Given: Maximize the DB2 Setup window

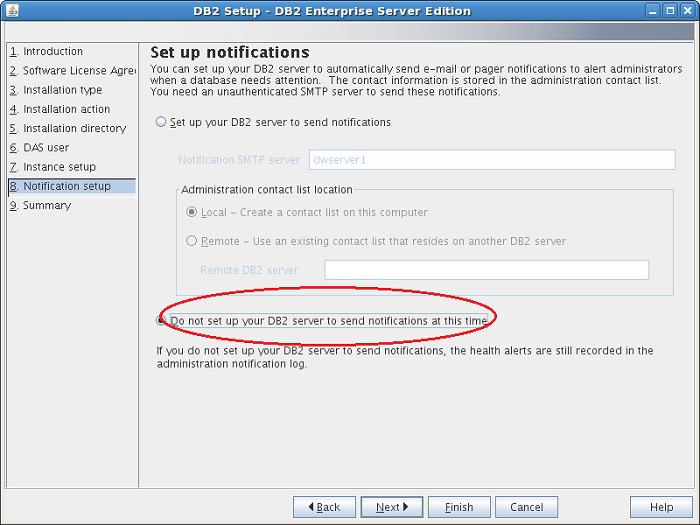Looking at the screenshot, I should [670, 11].
